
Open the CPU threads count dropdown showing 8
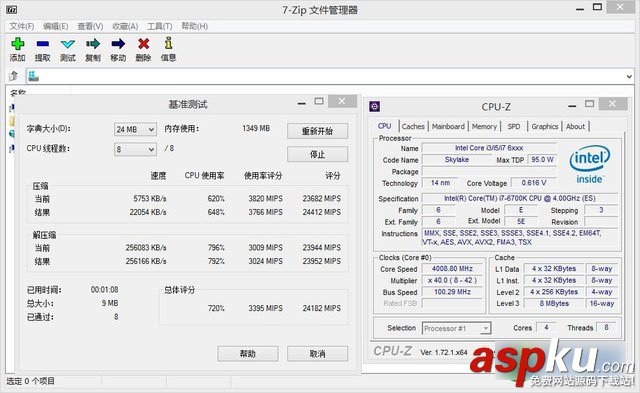point(135,149)
